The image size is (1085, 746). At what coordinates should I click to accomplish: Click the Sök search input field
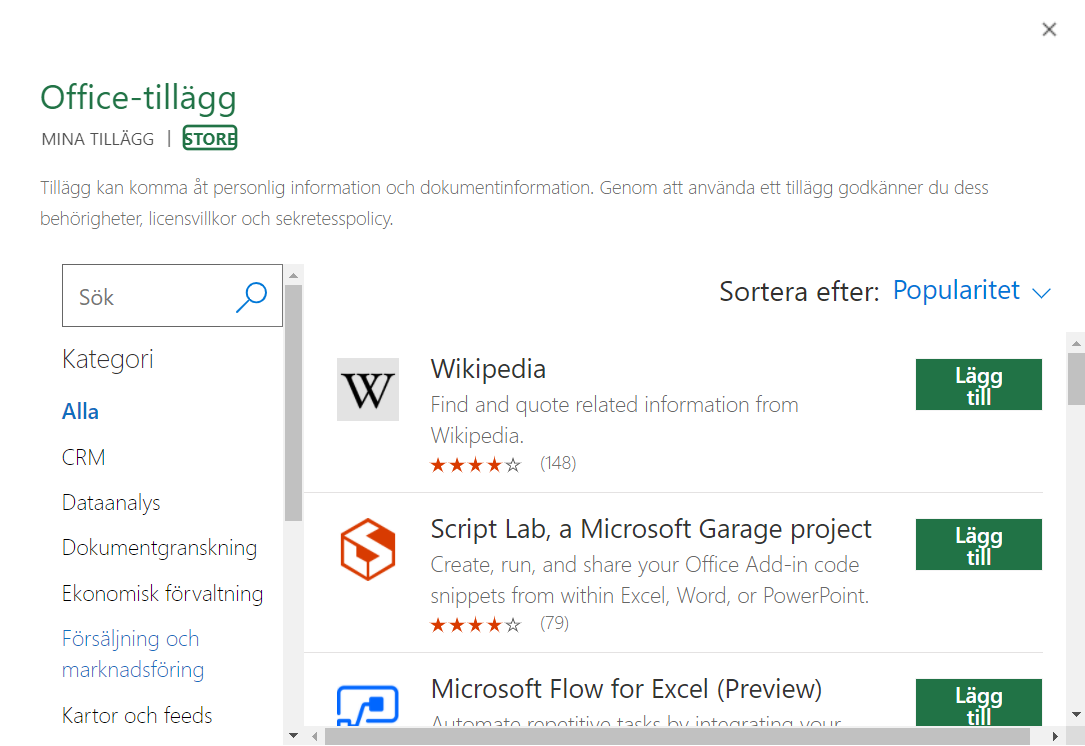coord(149,296)
